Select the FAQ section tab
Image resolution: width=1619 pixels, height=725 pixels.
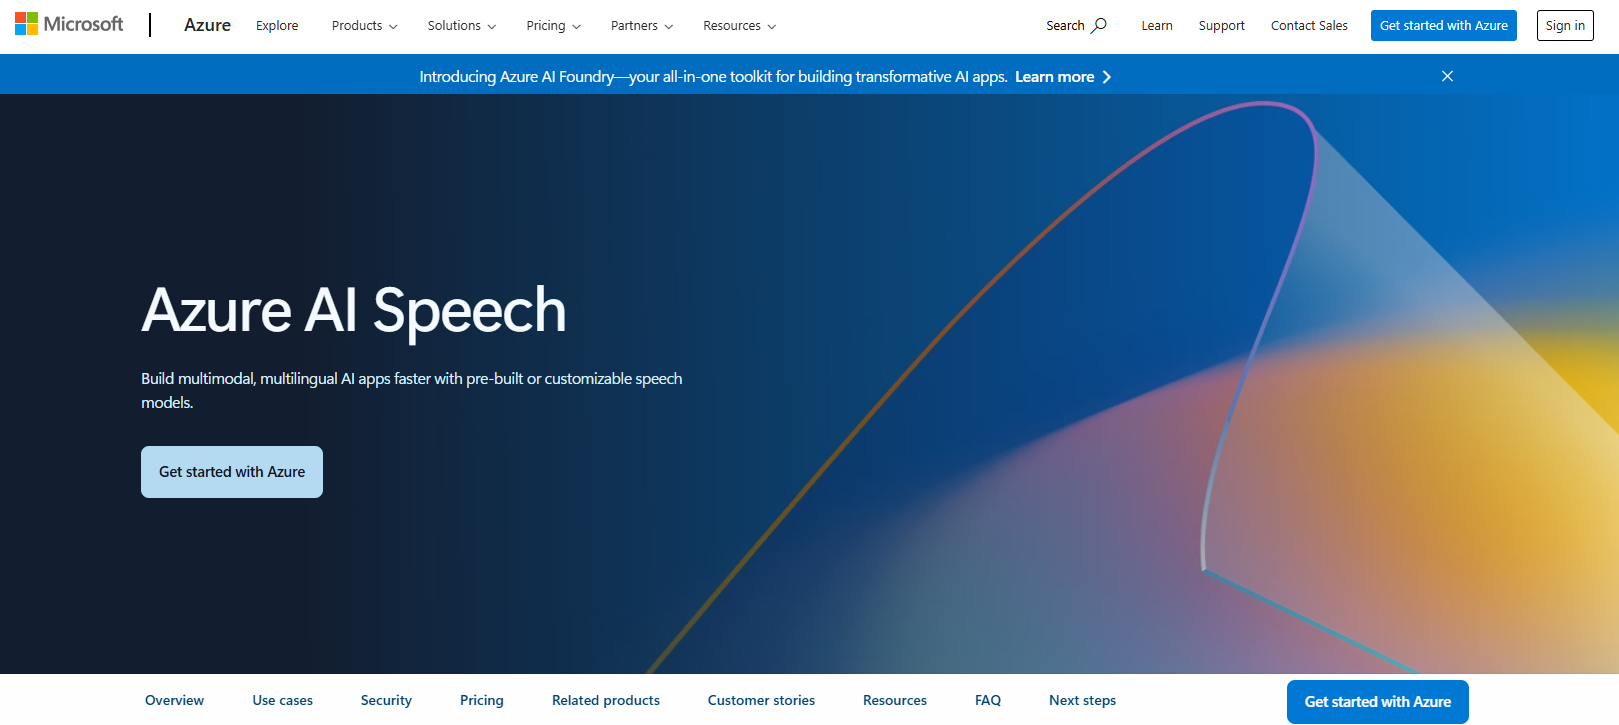pos(987,700)
